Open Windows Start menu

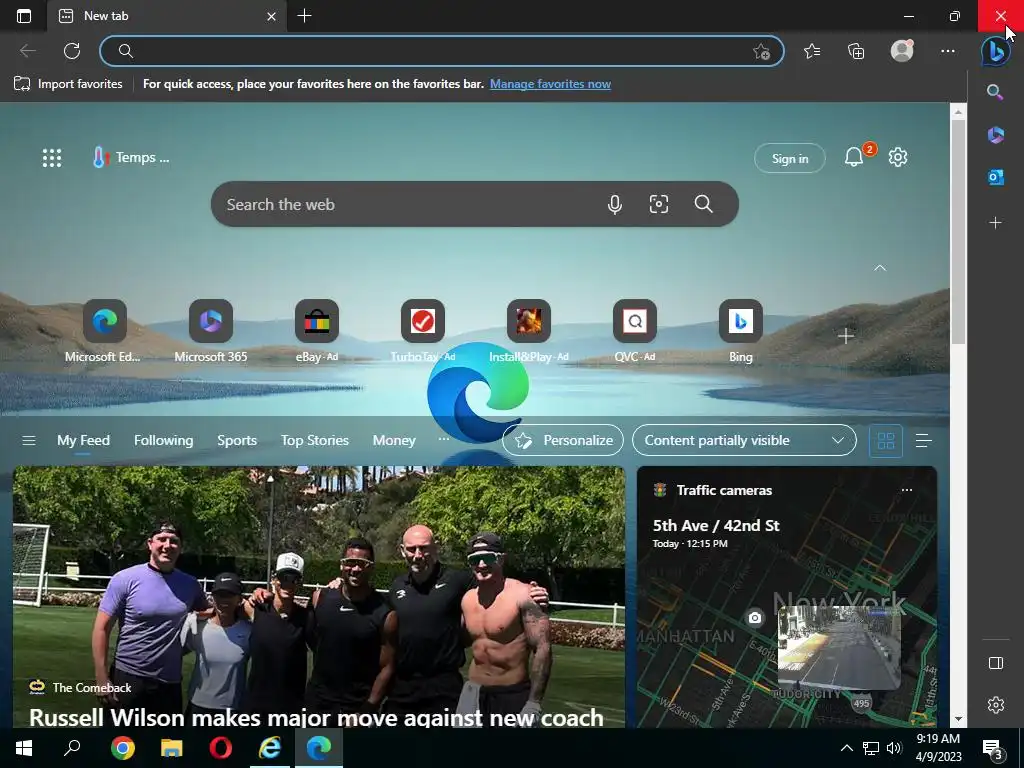click(x=24, y=748)
